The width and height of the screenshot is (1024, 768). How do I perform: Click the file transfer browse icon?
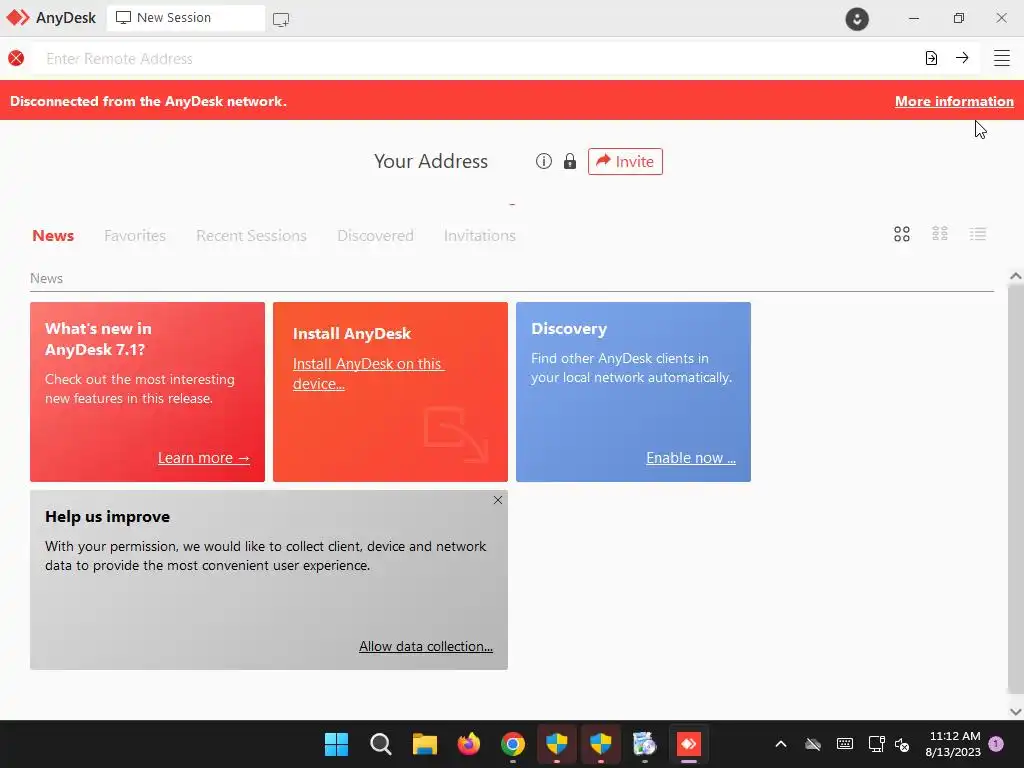[931, 58]
